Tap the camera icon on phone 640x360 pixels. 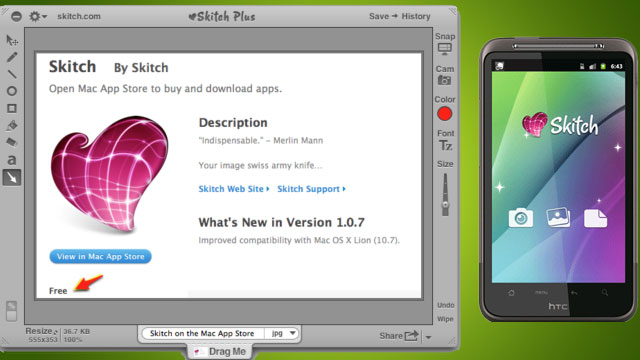[x=520, y=218]
